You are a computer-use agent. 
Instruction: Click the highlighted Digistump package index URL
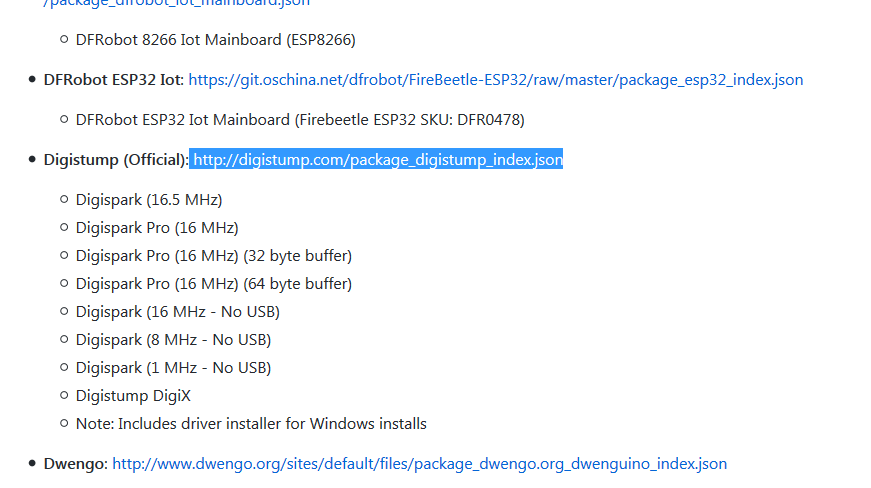click(x=377, y=160)
